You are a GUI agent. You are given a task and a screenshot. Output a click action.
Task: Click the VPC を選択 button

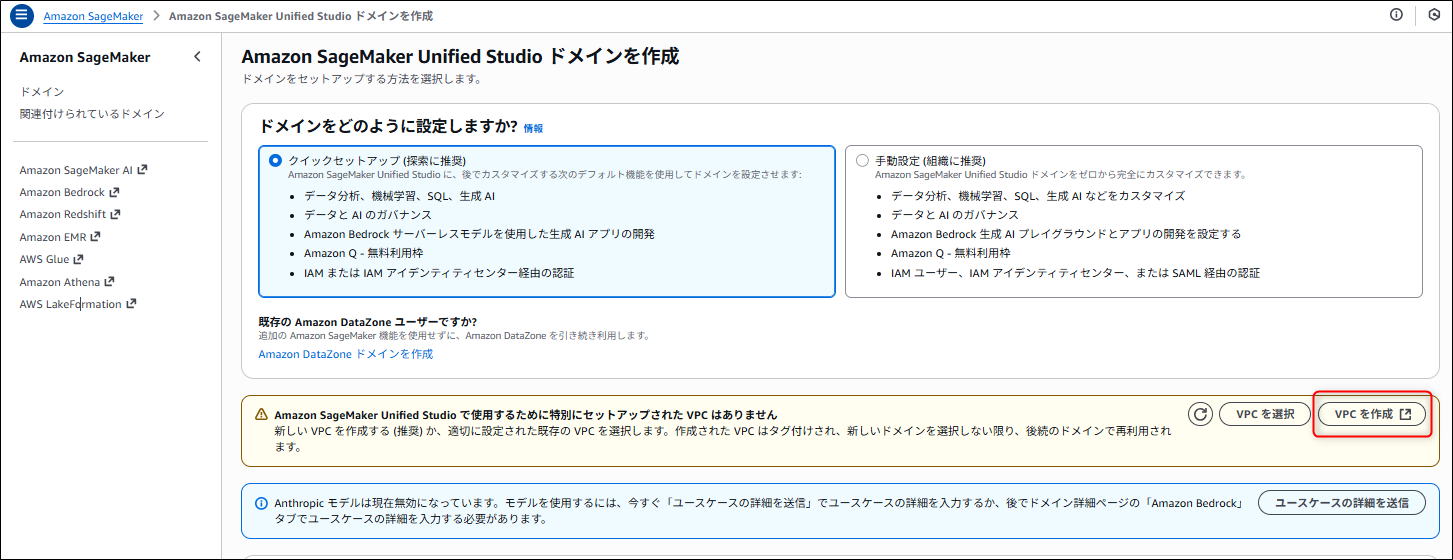coord(1264,414)
